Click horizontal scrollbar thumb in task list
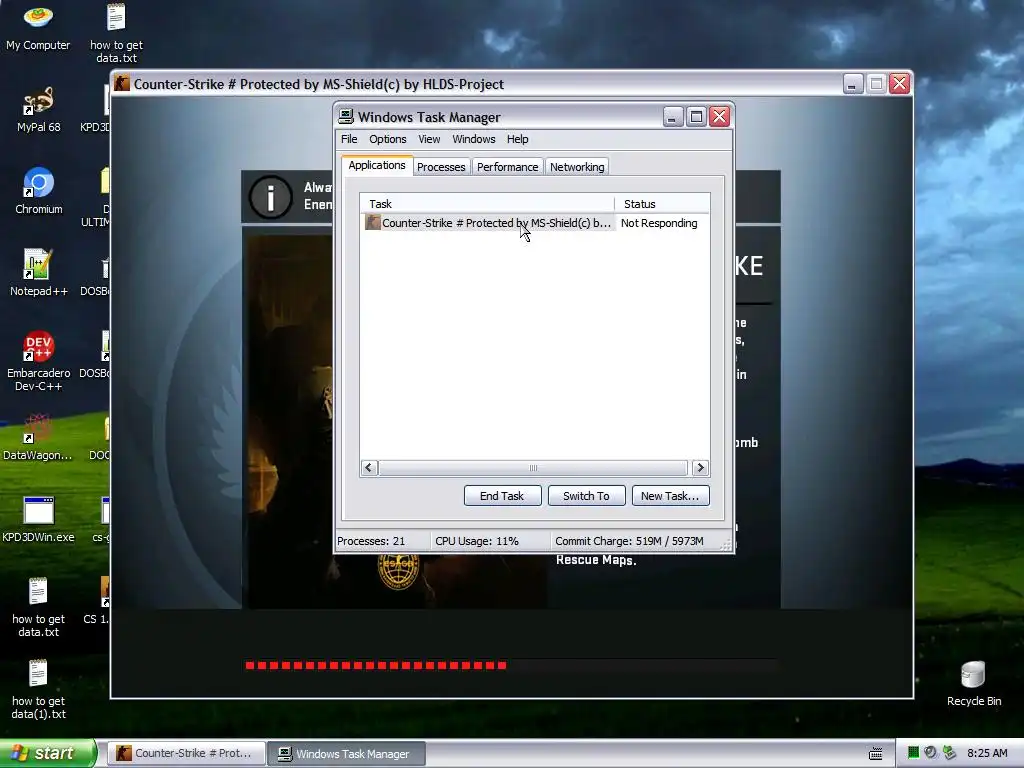 533,468
